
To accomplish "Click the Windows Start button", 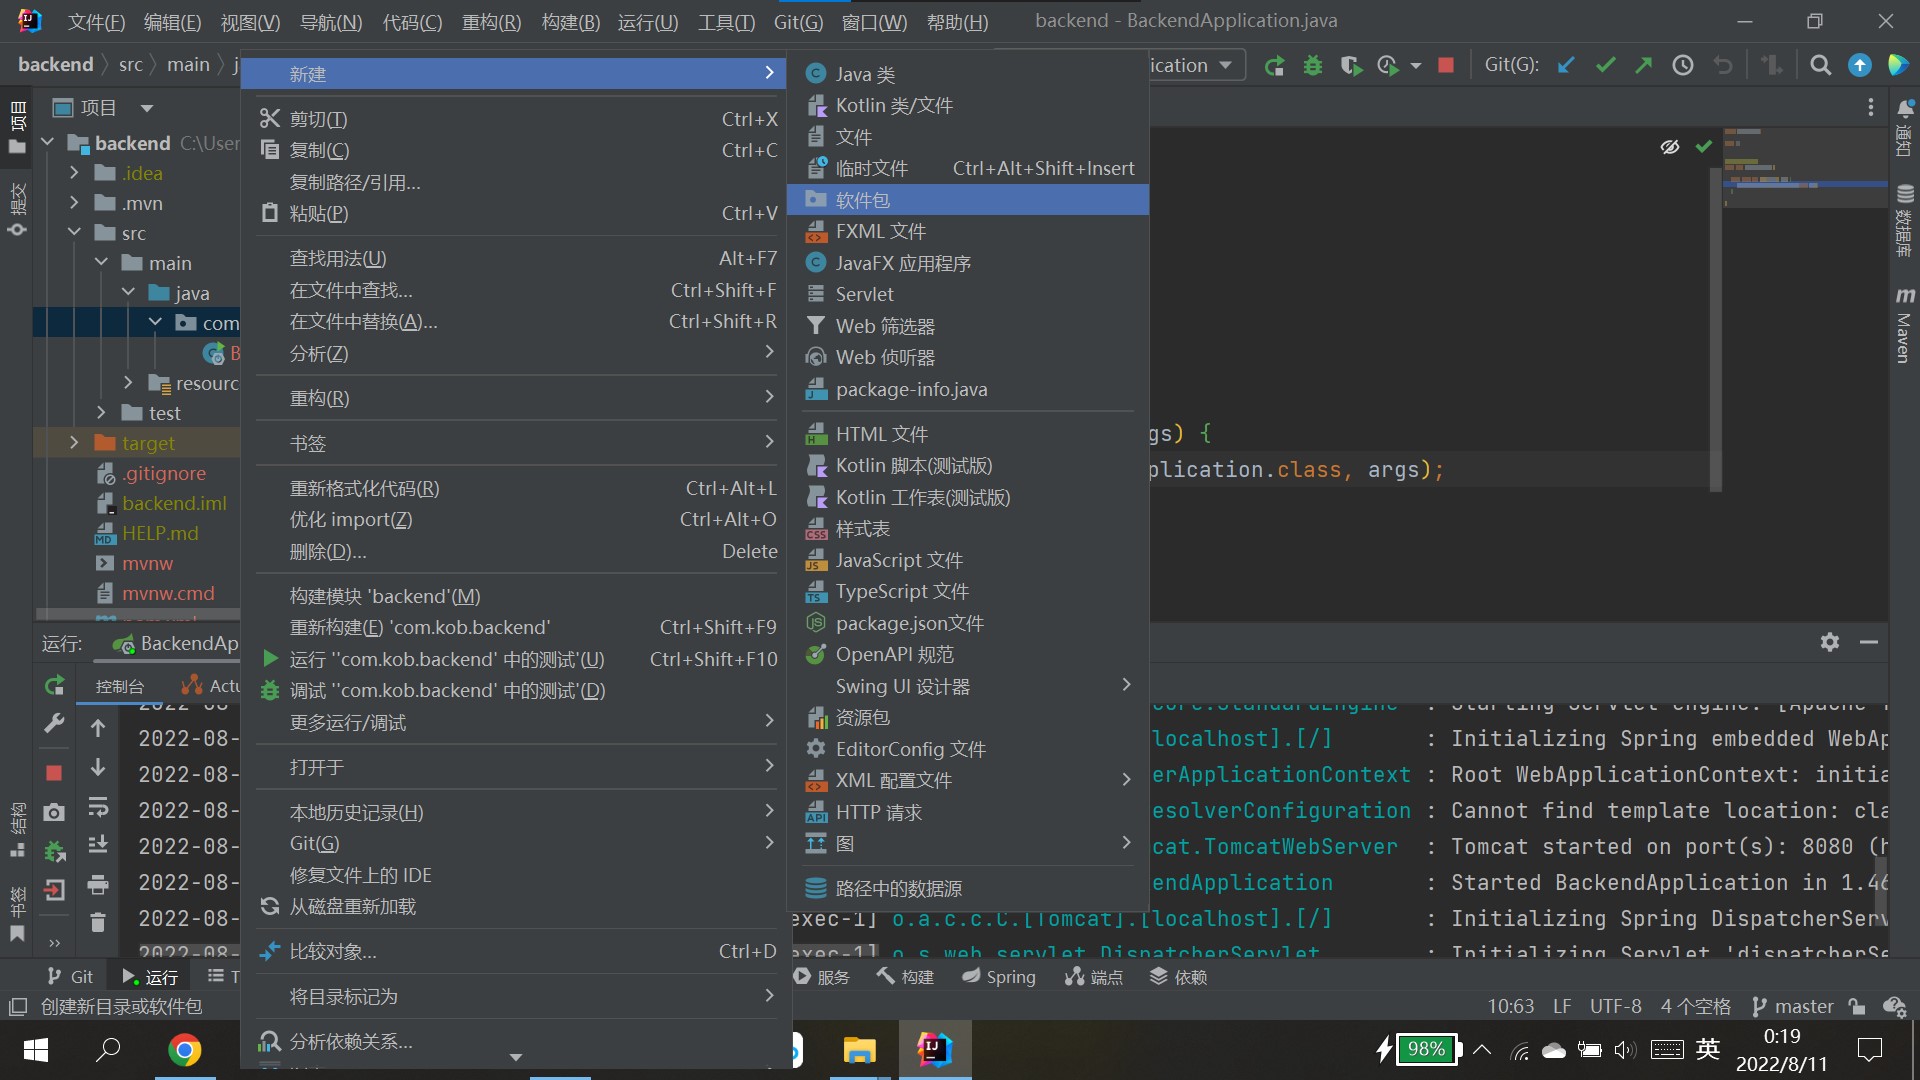I will tap(35, 1050).
